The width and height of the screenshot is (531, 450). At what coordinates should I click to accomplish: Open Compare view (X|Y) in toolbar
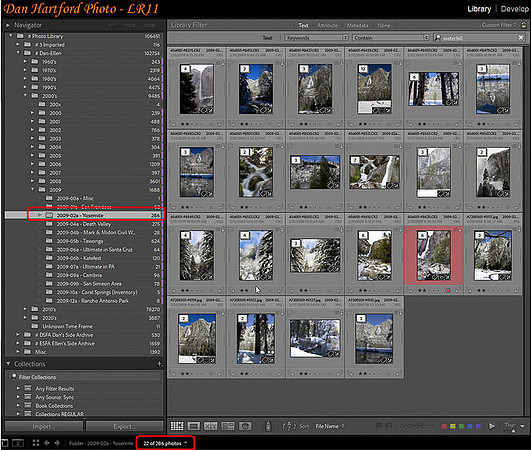click(210, 426)
